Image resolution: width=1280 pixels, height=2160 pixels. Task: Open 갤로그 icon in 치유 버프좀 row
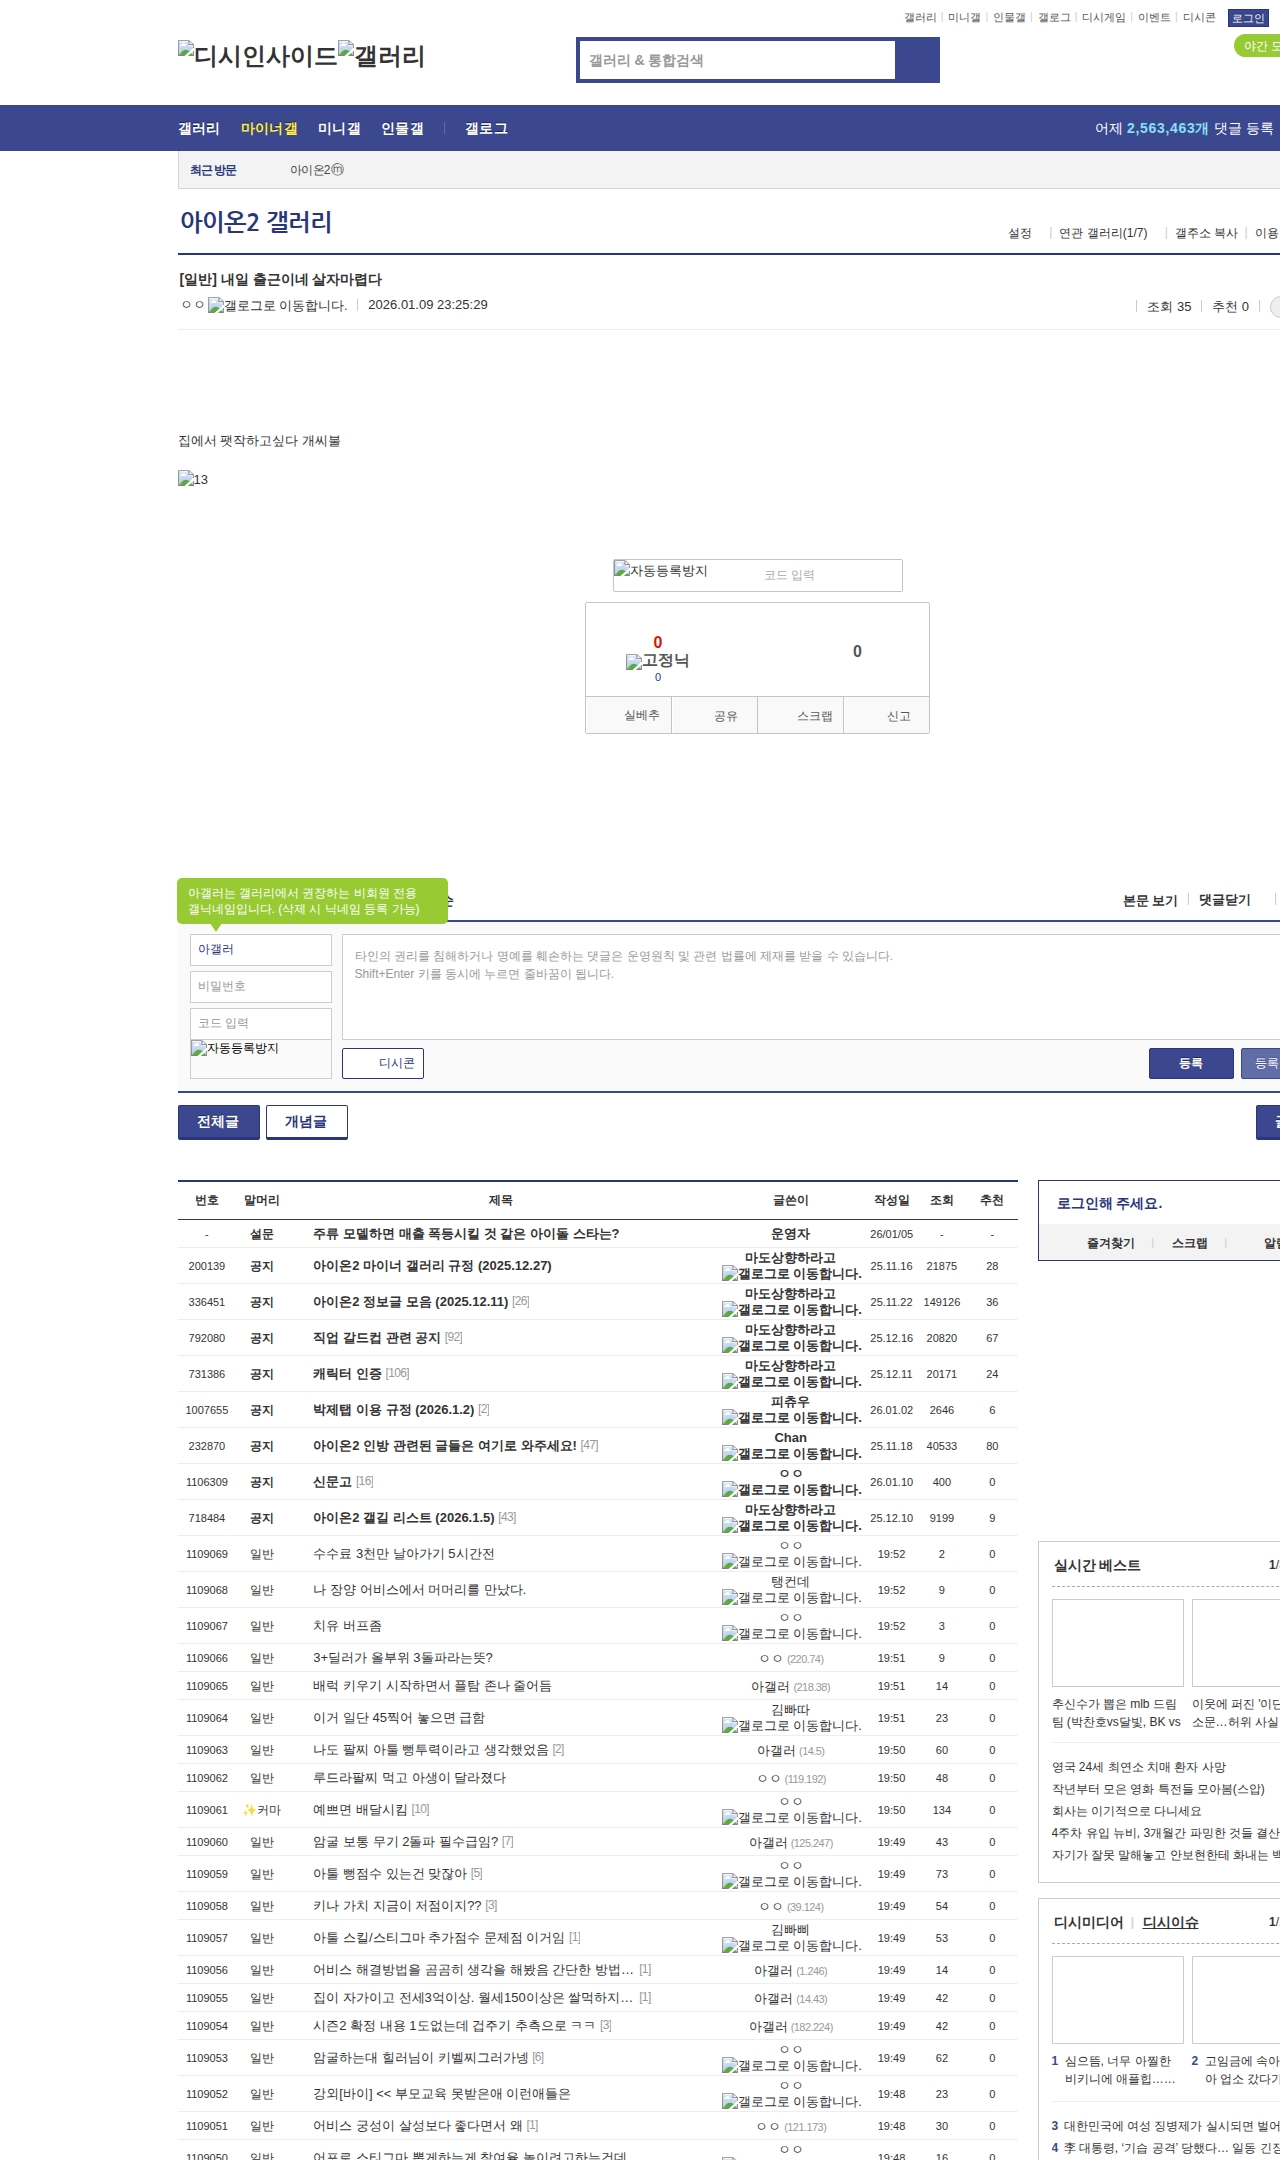pos(791,1634)
